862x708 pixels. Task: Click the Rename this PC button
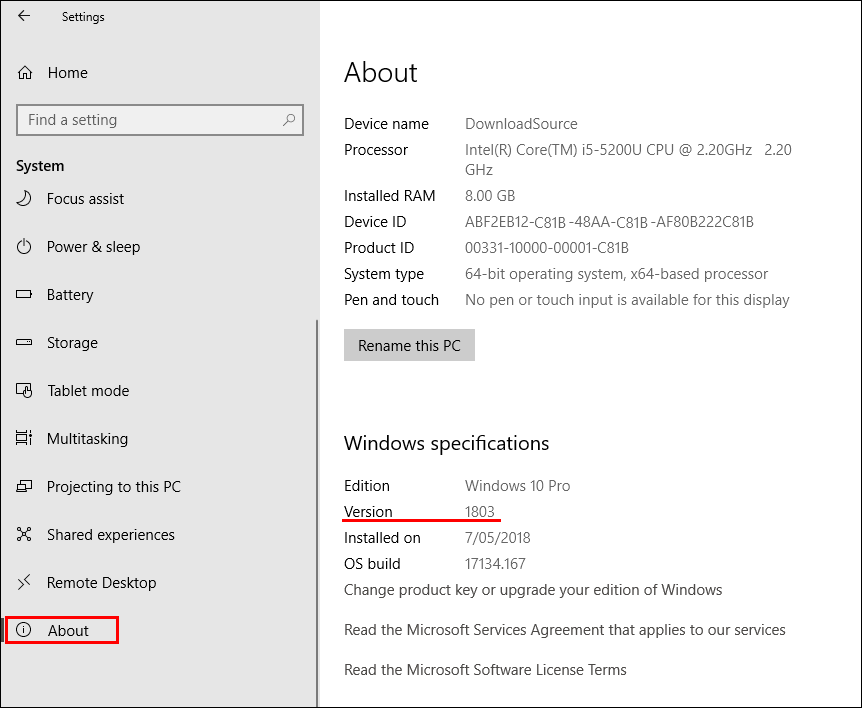pyautogui.click(x=409, y=345)
